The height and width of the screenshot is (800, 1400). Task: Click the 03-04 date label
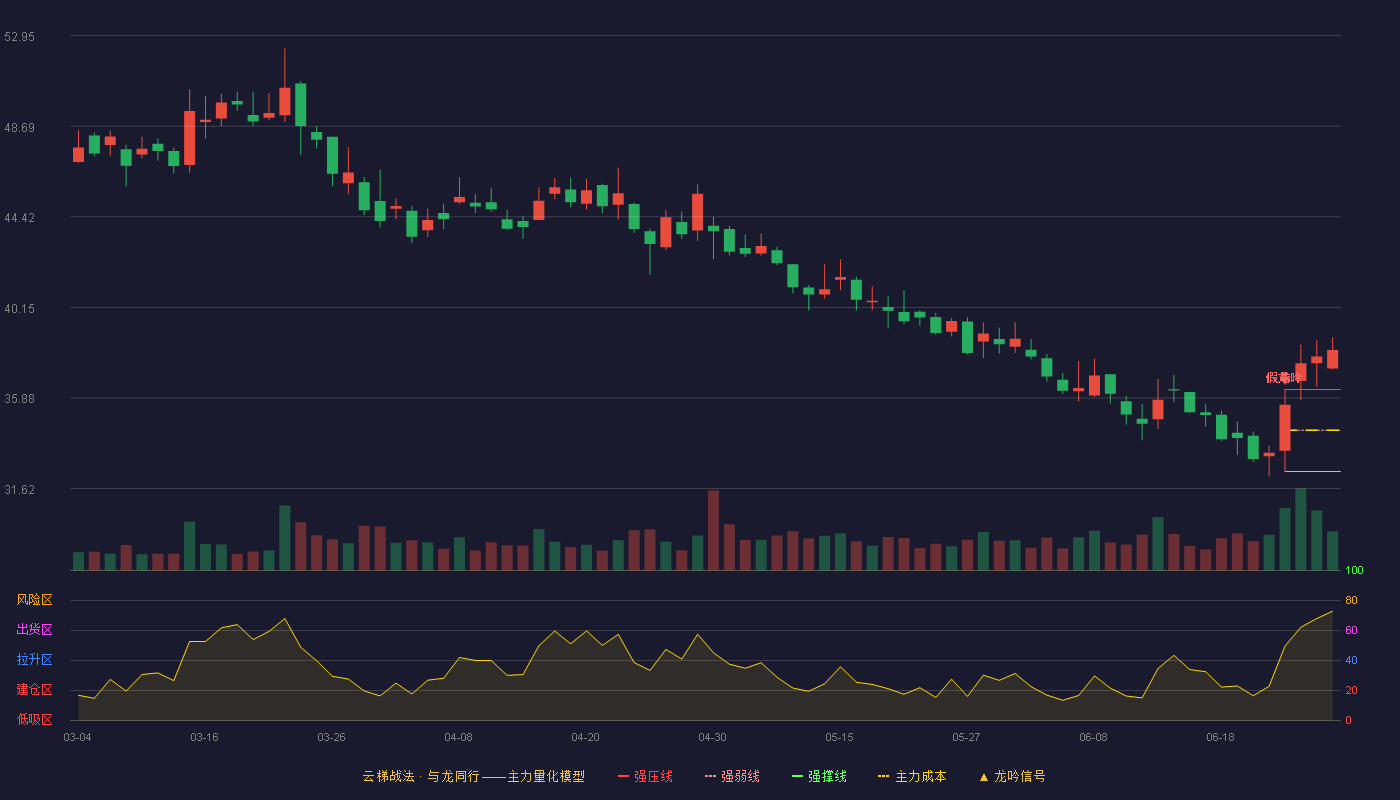(x=77, y=737)
